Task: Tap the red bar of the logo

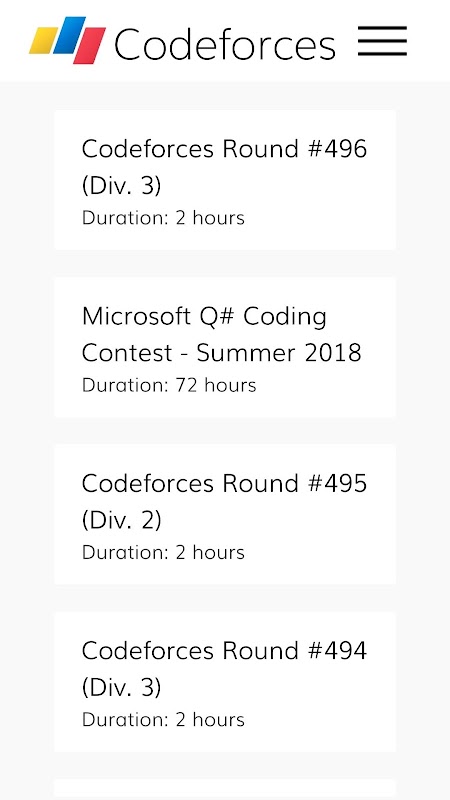Action: [89, 46]
